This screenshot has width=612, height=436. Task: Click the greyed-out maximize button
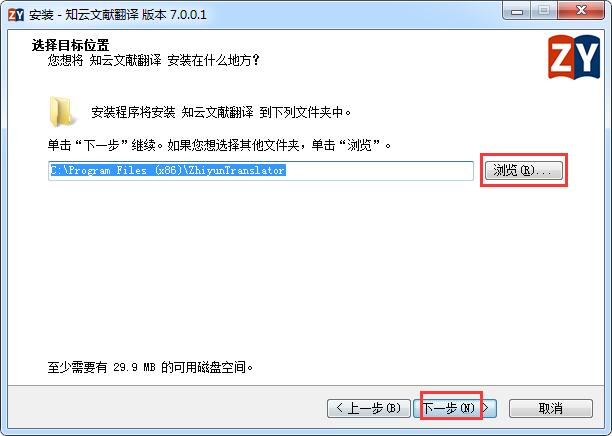click(544, 11)
